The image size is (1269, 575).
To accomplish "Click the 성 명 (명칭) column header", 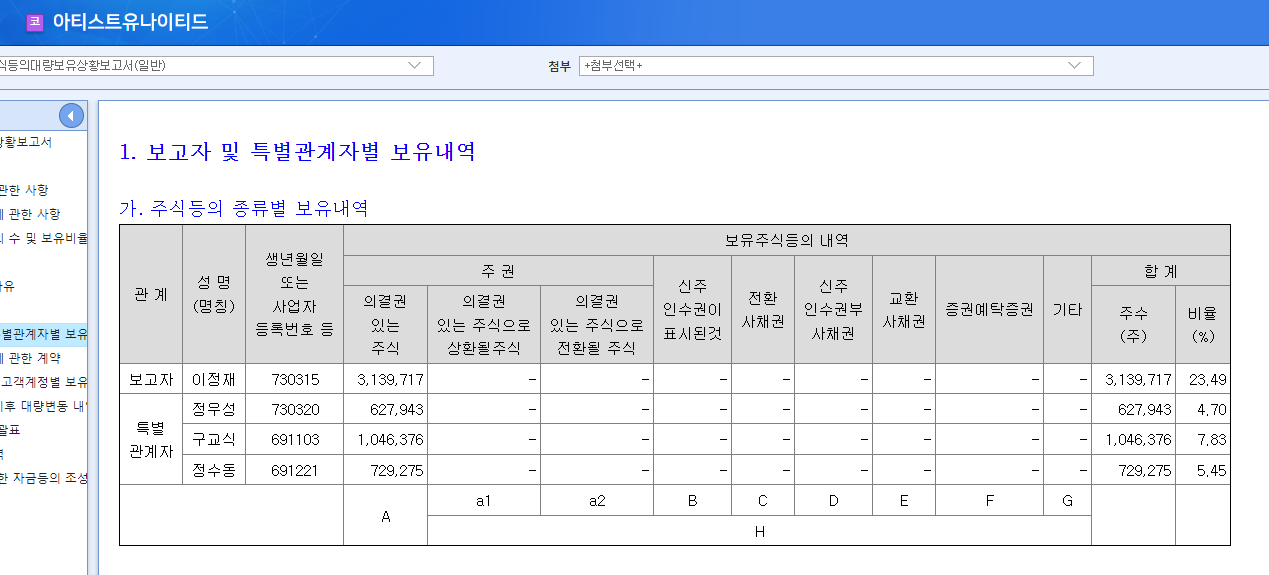I will click(x=214, y=295).
